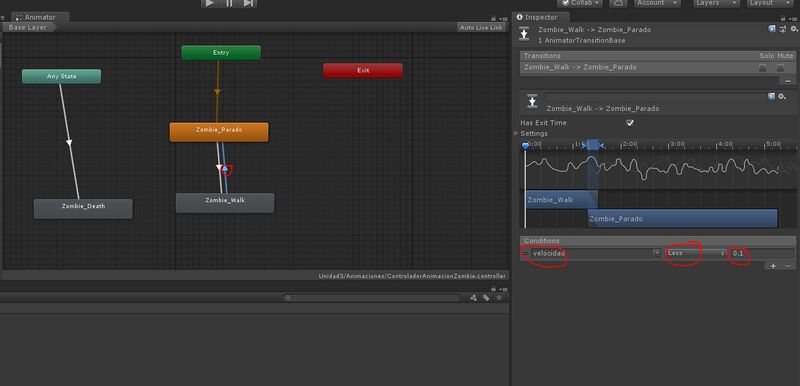
Task: Remove condition with the minus button
Action: [x=788, y=266]
